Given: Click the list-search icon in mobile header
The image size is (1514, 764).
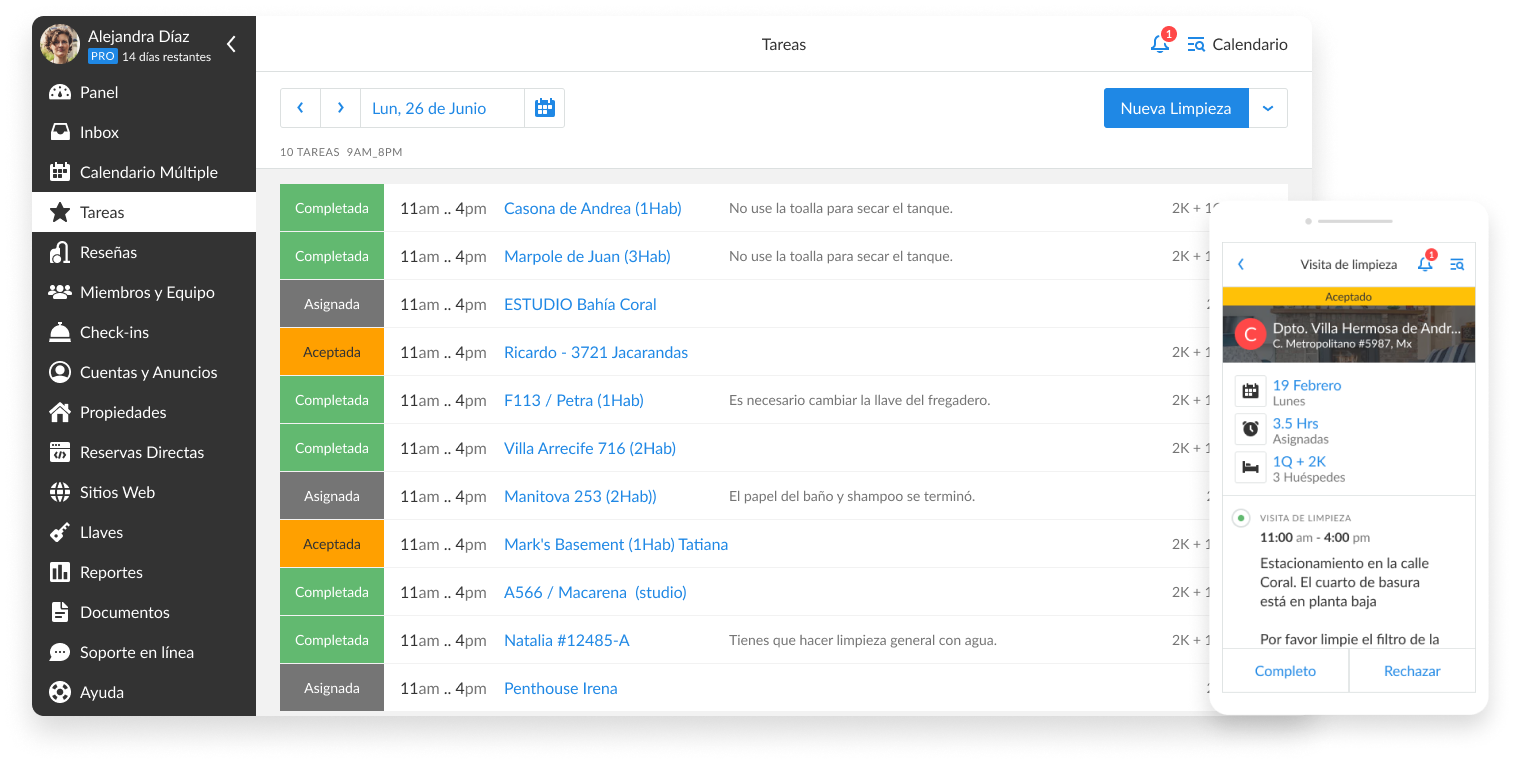Looking at the screenshot, I should coord(1457,264).
